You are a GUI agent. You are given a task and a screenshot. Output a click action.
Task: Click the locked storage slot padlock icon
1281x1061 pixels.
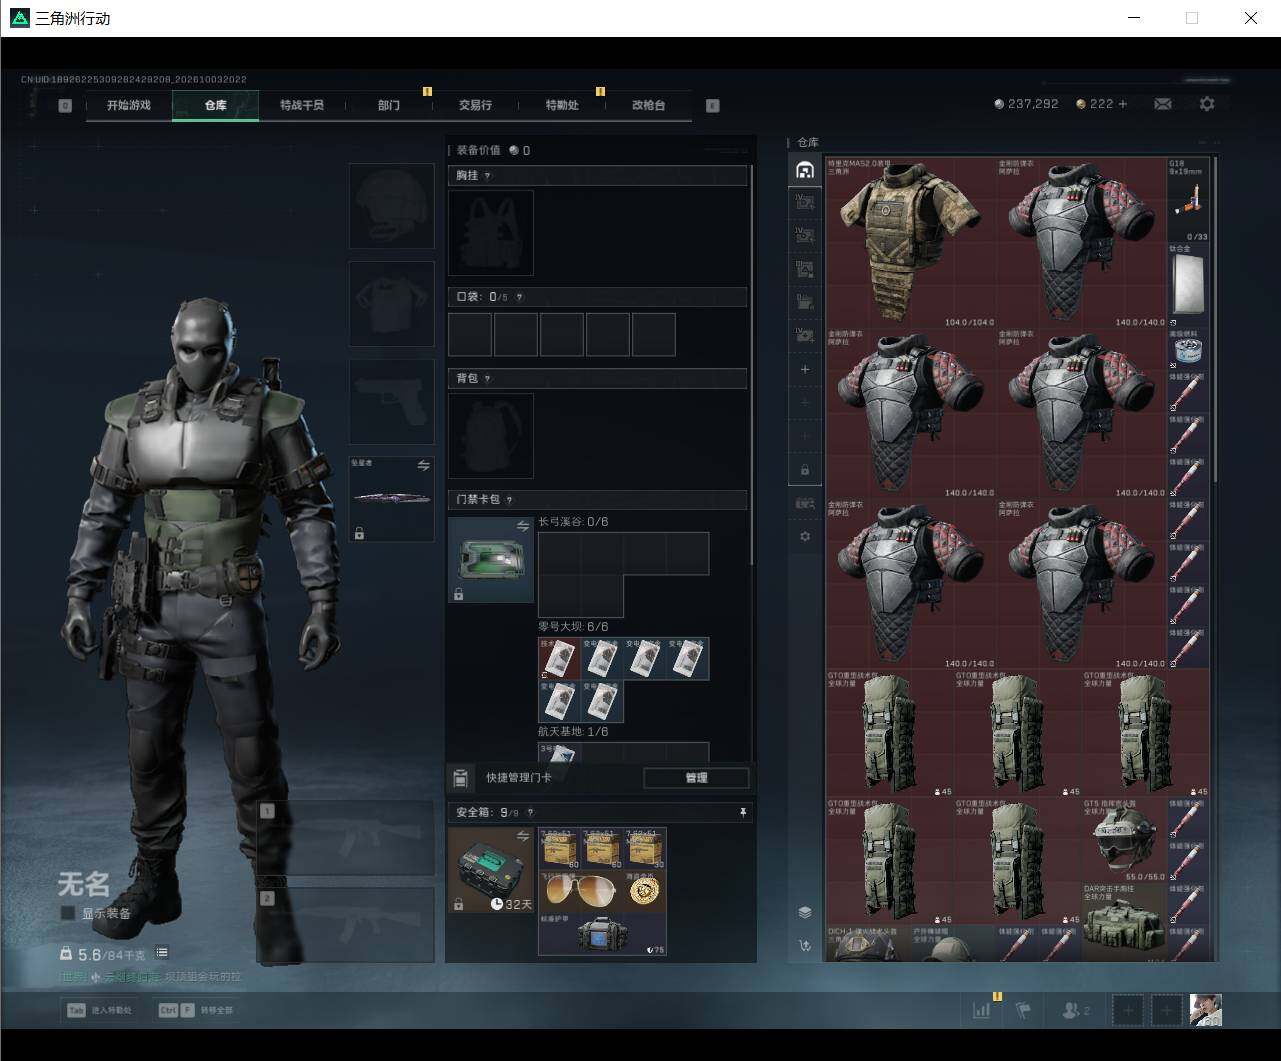pyautogui.click(x=805, y=470)
